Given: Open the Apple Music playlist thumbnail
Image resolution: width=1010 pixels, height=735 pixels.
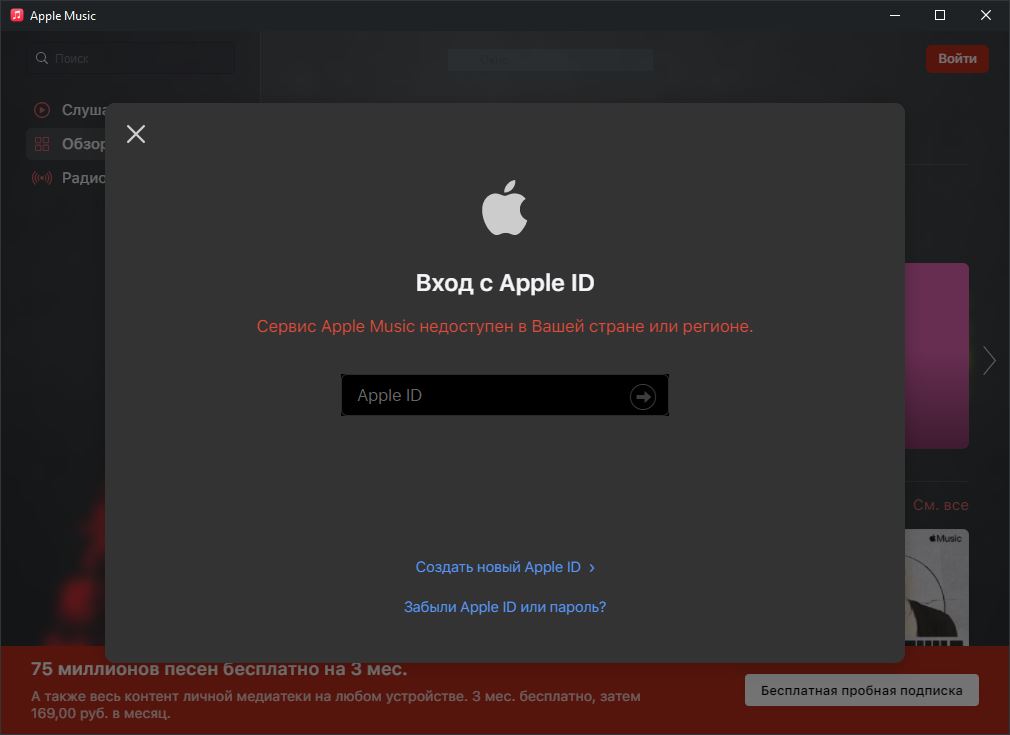Looking at the screenshot, I should tap(937, 587).
